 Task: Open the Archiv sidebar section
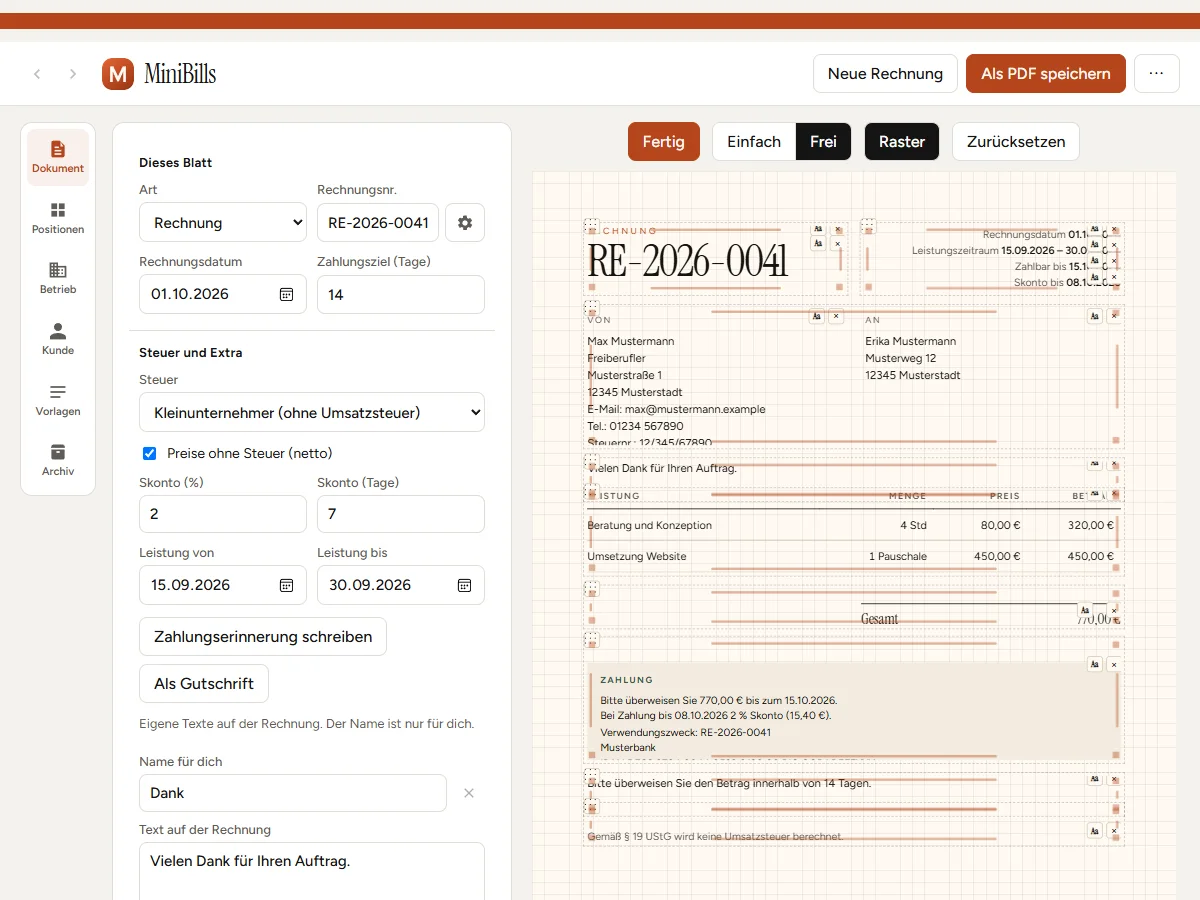pyautogui.click(x=58, y=461)
